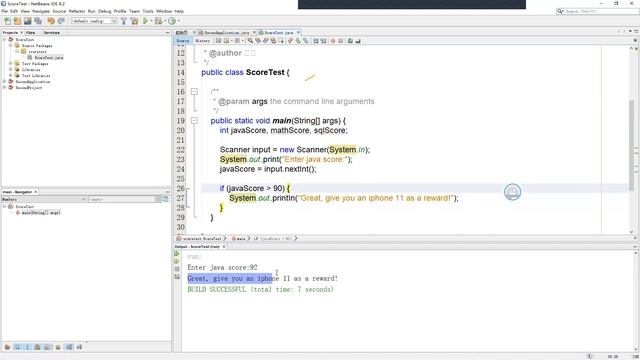Click the Open Project toolbar icon
Viewport: 640px width, 360px height.
click(28, 21)
